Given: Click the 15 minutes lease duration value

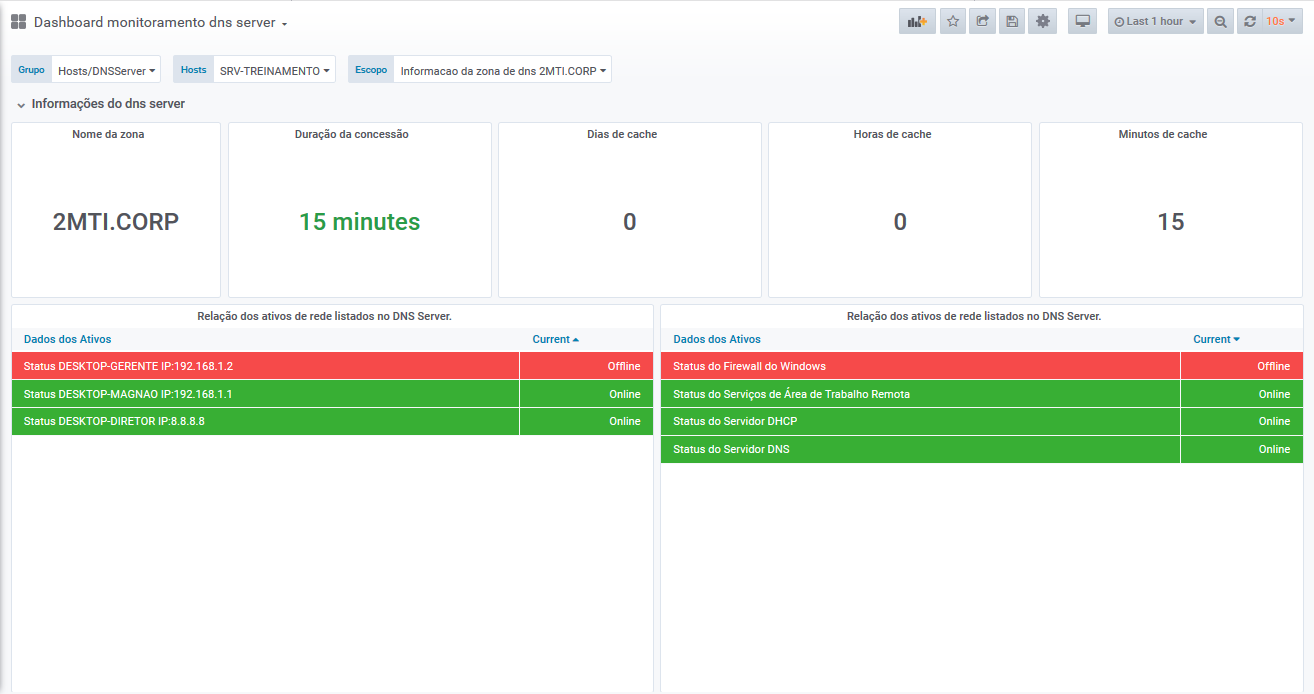Looking at the screenshot, I should tap(360, 222).
